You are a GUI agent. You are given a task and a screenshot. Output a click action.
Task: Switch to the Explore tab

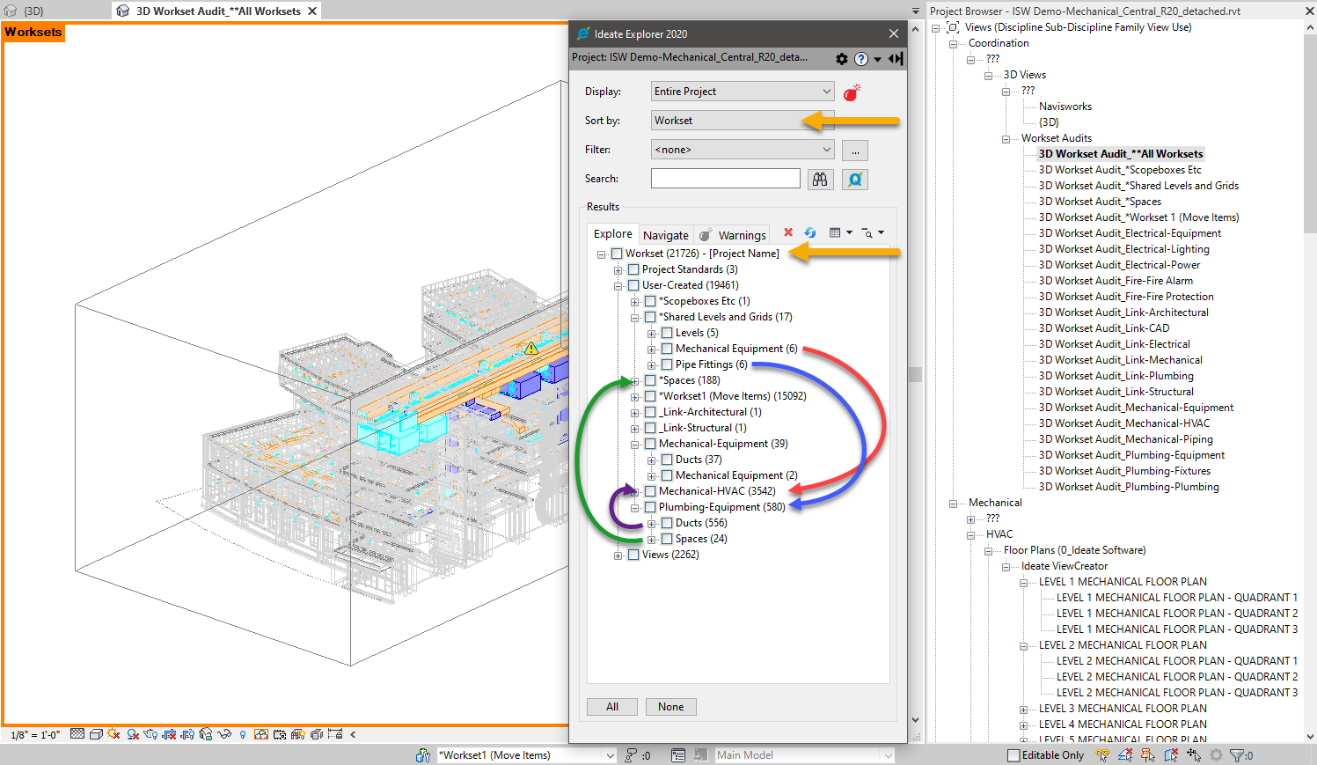tap(613, 234)
